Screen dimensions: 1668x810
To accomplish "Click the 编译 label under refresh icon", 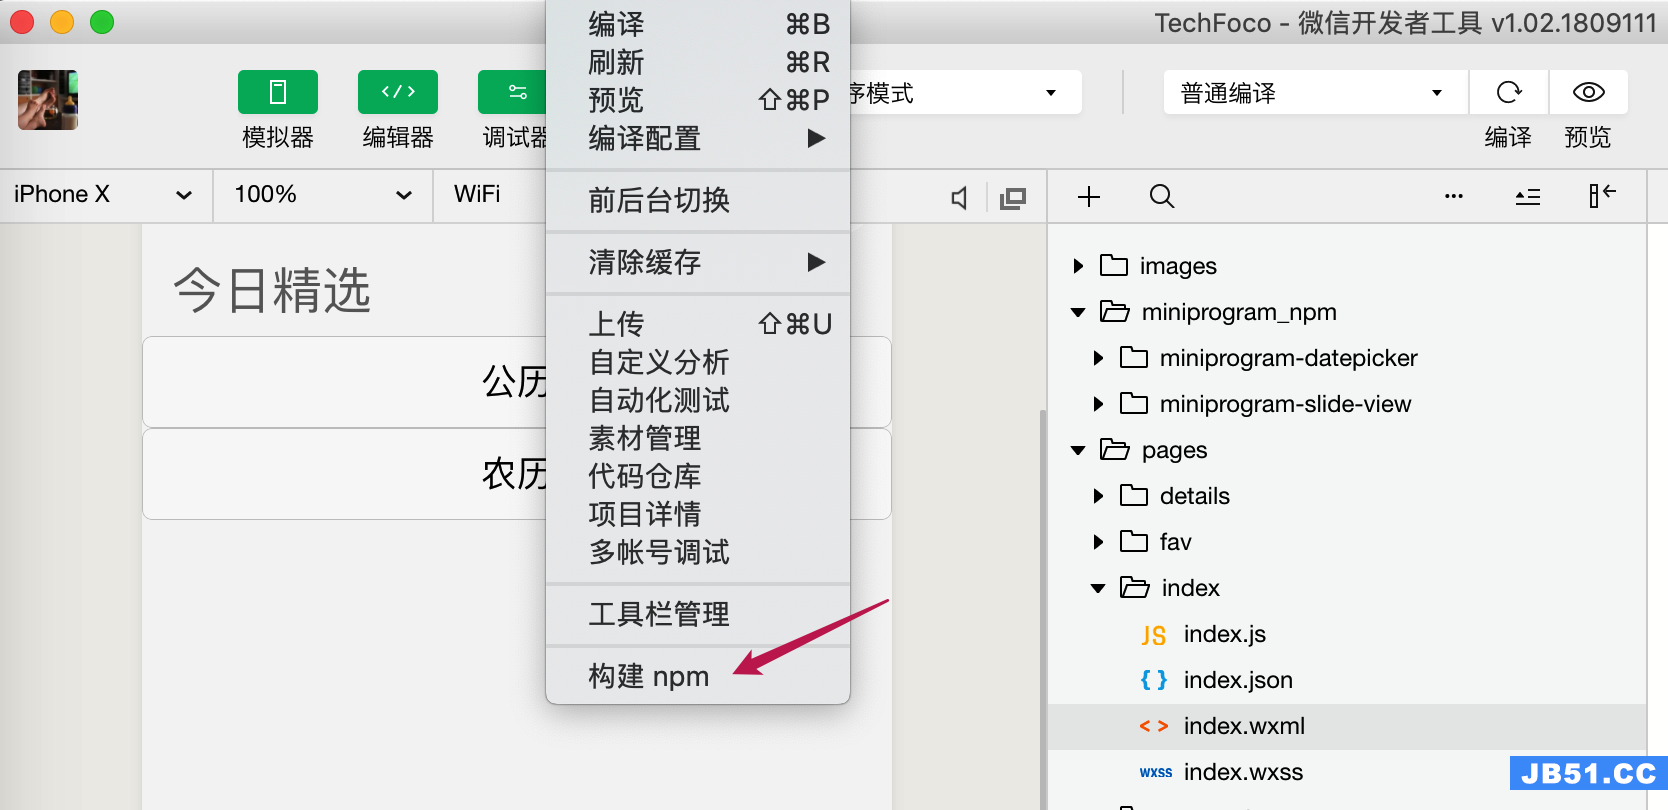I will (x=1508, y=137).
